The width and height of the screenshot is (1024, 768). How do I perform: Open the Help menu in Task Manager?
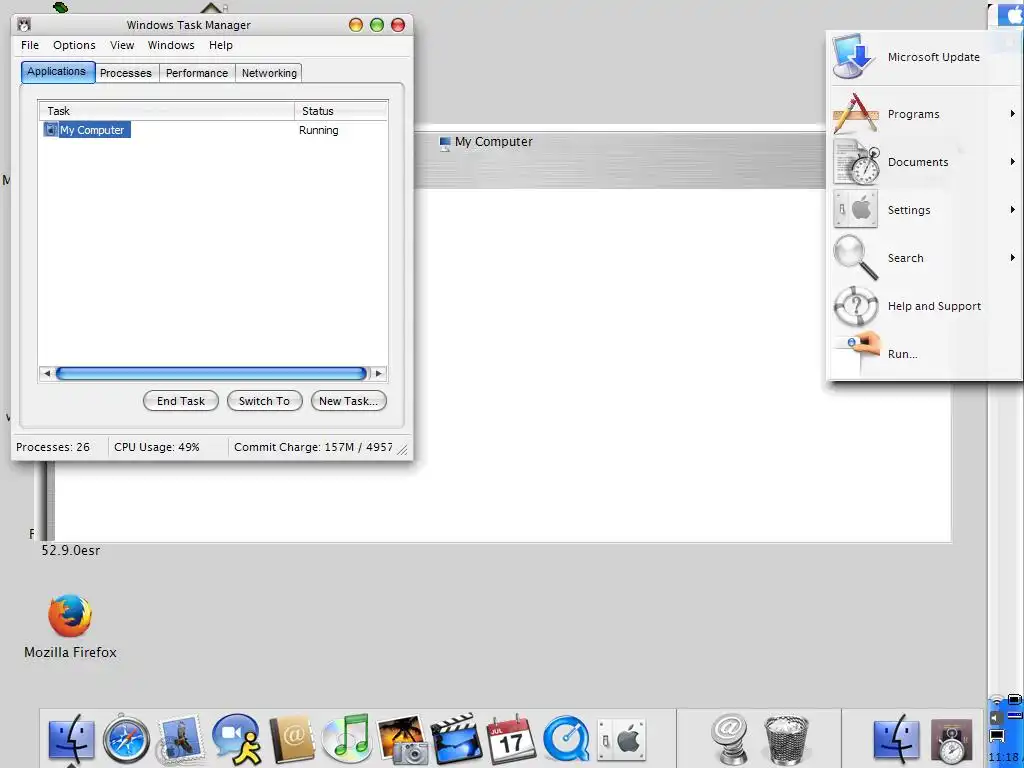(x=221, y=45)
